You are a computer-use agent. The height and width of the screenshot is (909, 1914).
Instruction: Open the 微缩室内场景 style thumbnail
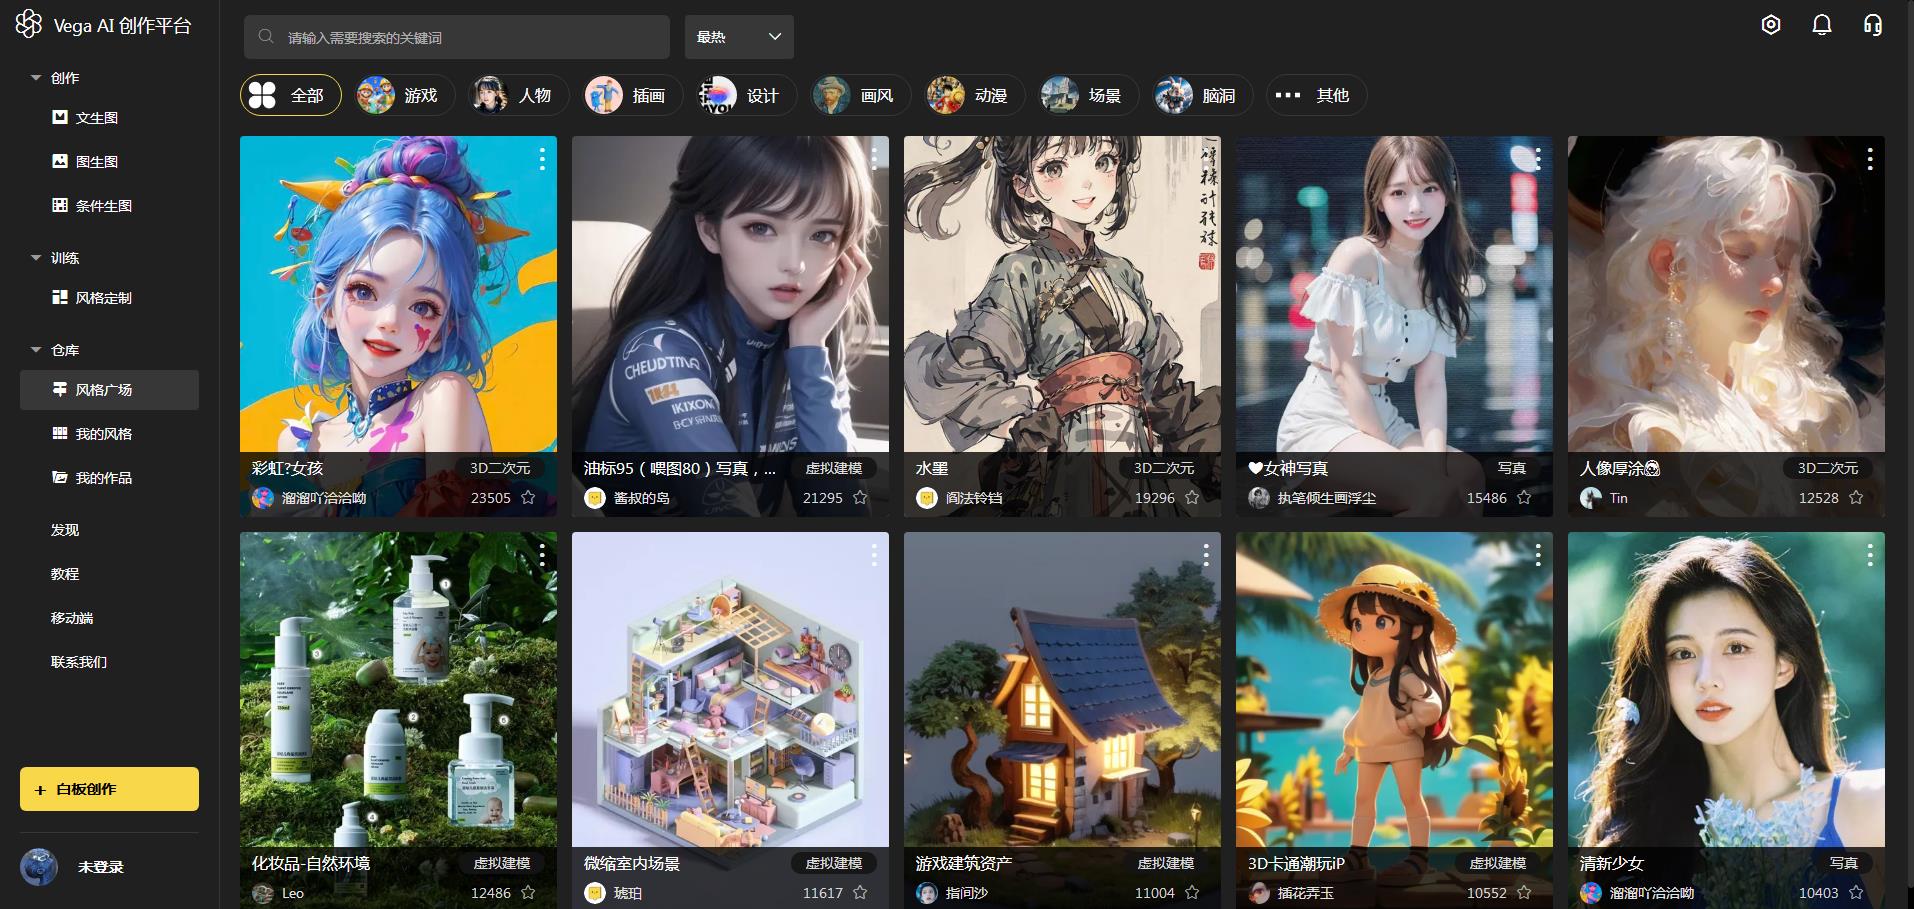(730, 690)
